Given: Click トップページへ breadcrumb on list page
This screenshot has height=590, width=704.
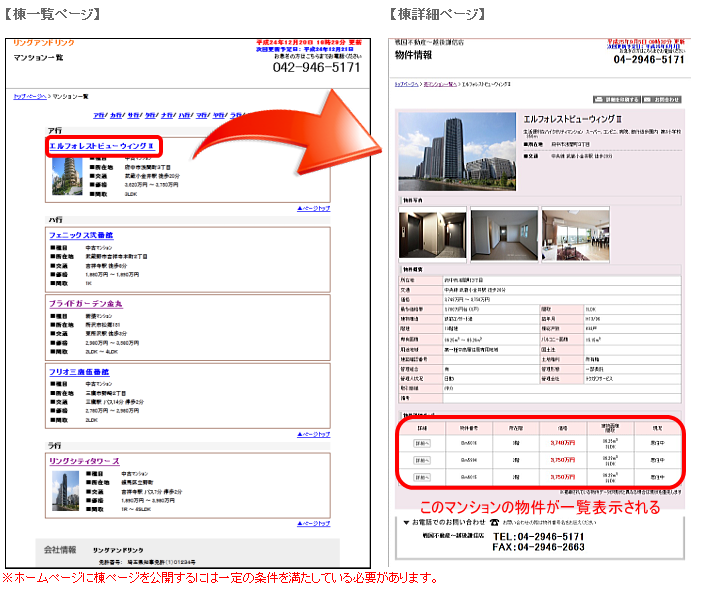Looking at the screenshot, I should 30,97.
